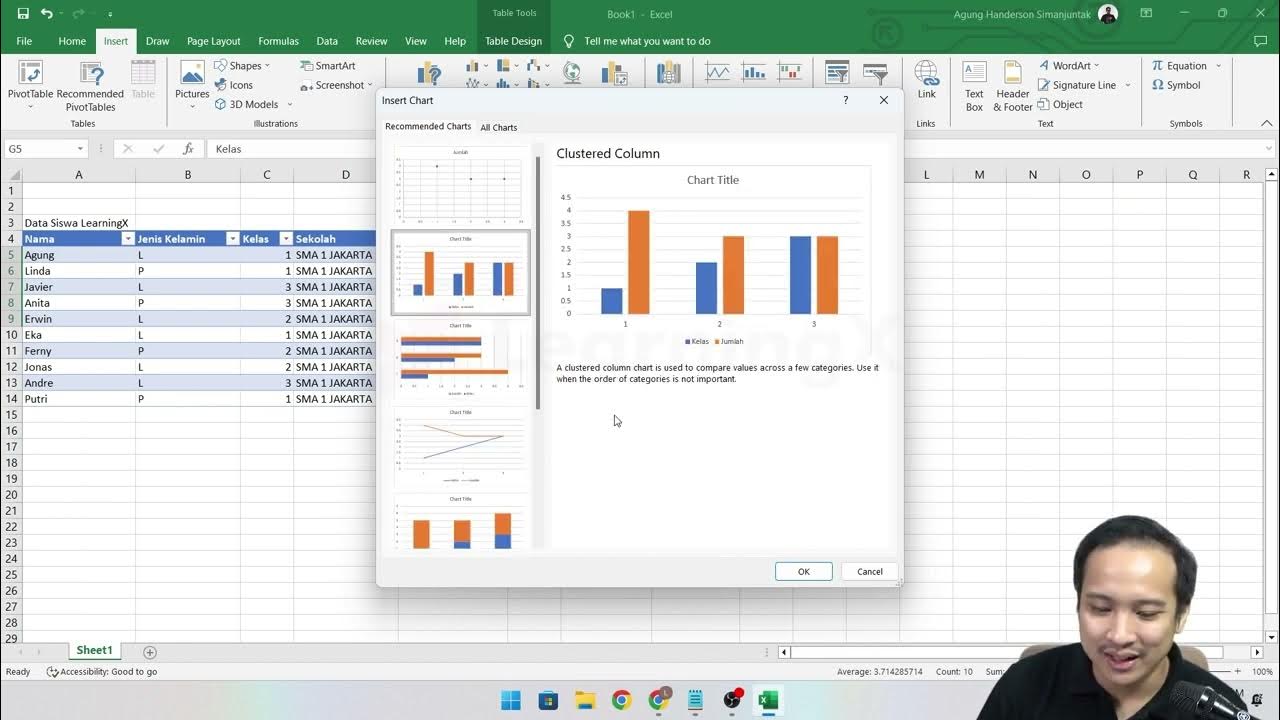Screen dimensions: 1280x720
Task: Open Header & Footer
Action: [x=1012, y=85]
